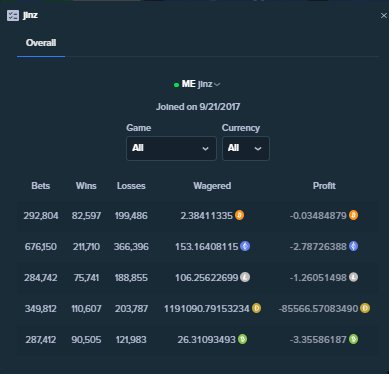Viewport: 389px width, 374px height.
Task: Click the Ethereum icon next to -2.78726388 profit
Action: (x=353, y=246)
